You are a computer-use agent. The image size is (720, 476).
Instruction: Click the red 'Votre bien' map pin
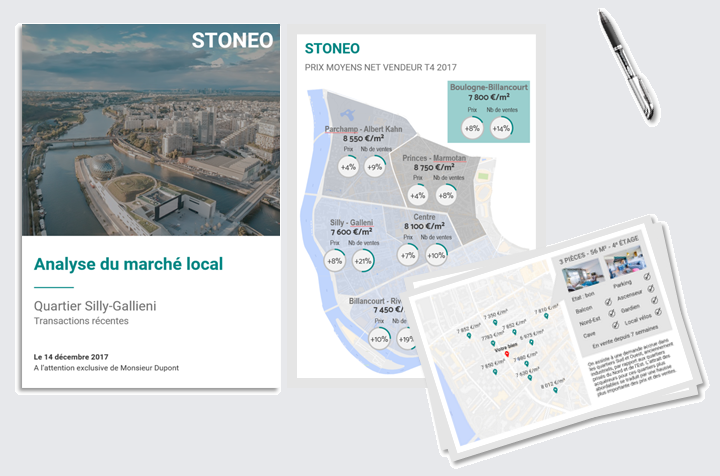507,354
